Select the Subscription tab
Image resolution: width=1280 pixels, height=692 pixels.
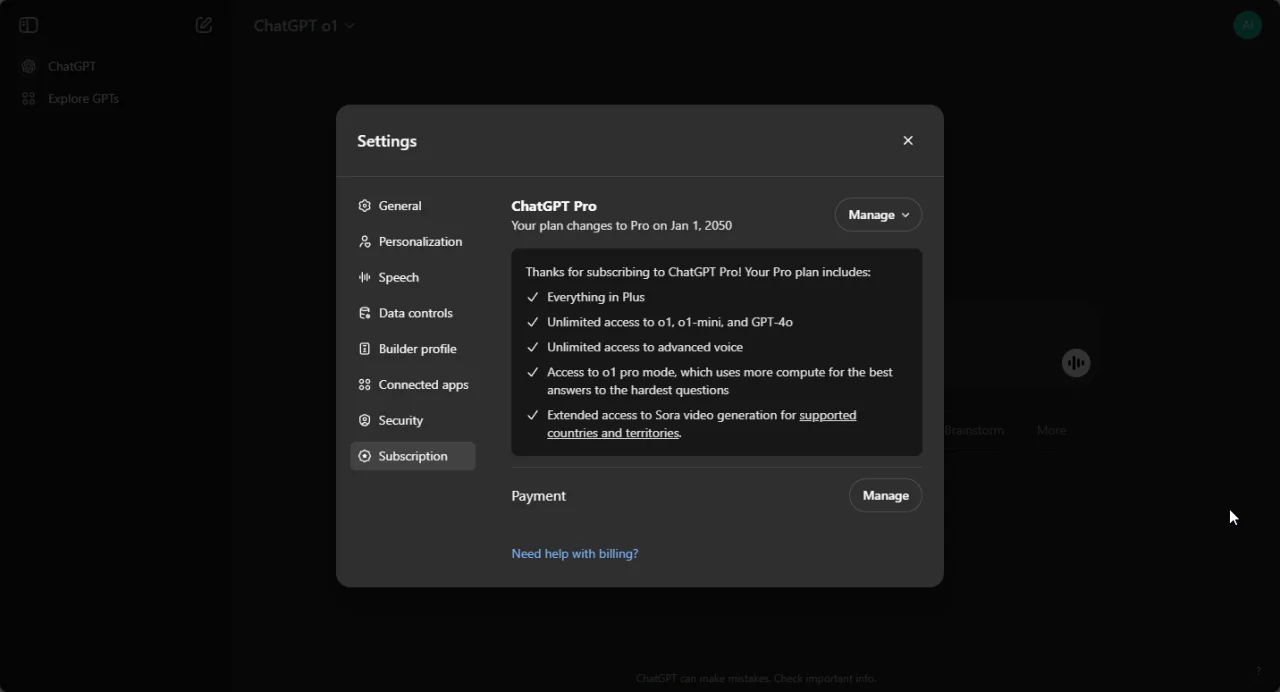tap(412, 456)
